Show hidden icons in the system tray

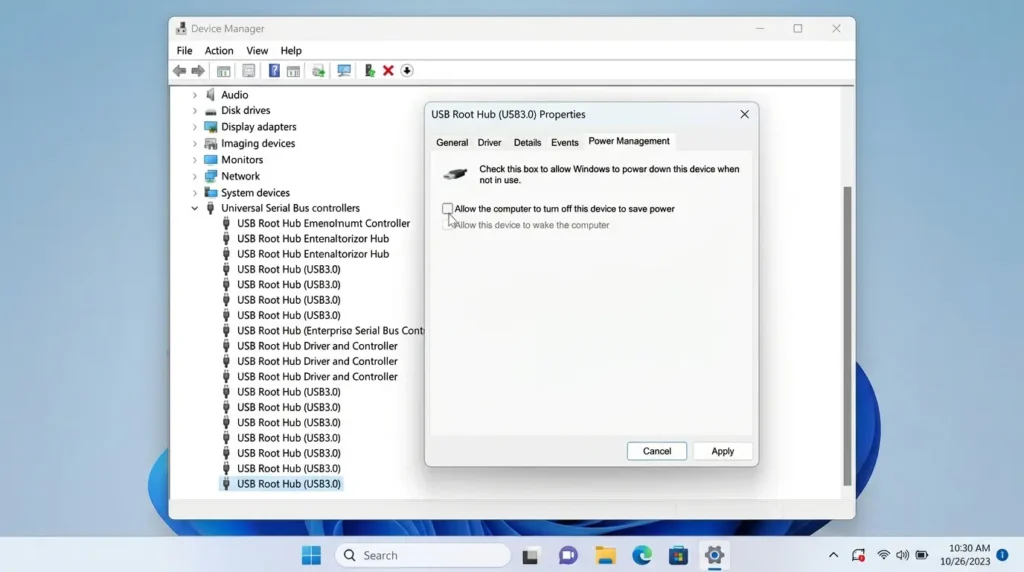[833, 555]
